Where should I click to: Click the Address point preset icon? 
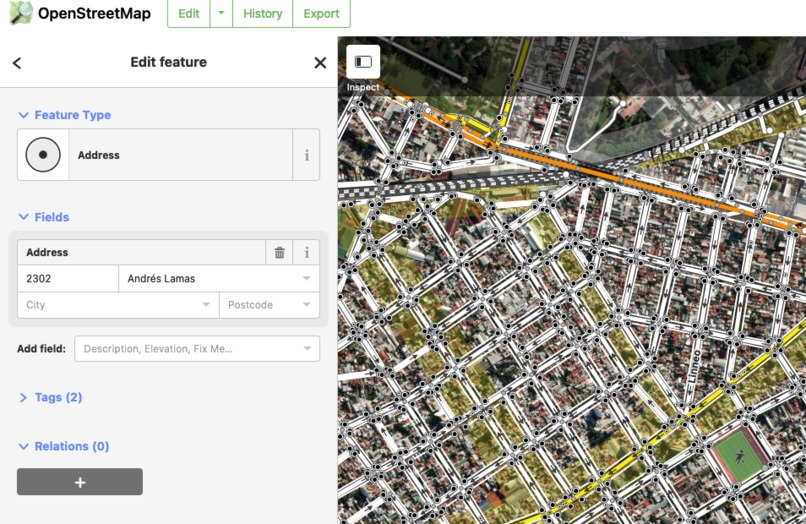pyautogui.click(x=43, y=155)
